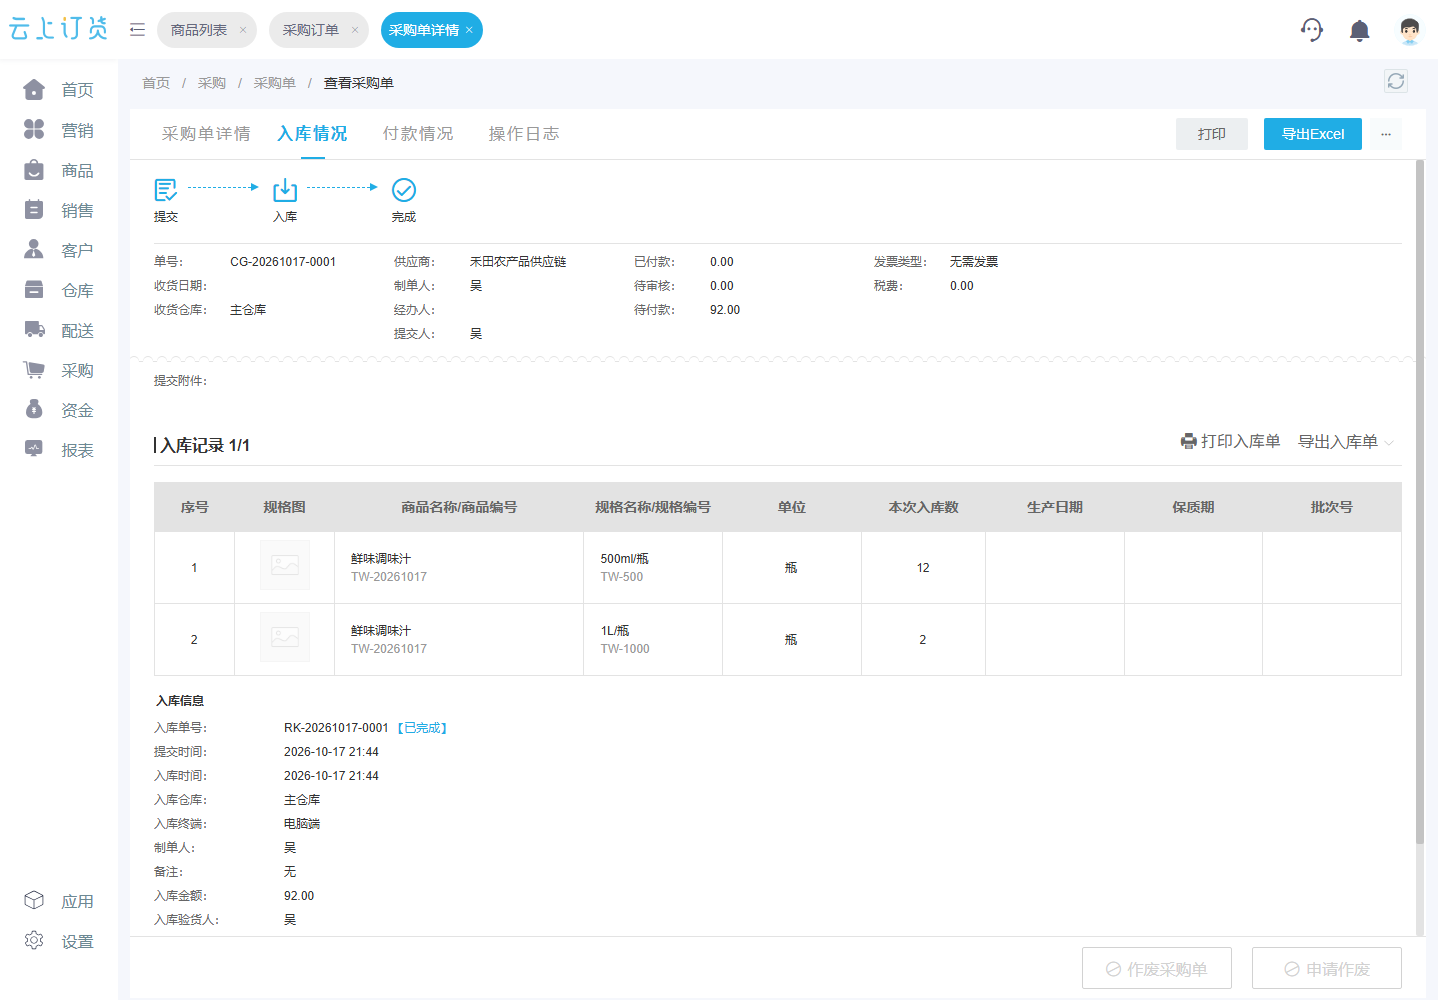Open 资金 in sidebar
The width and height of the screenshot is (1440, 1000).
point(59,410)
